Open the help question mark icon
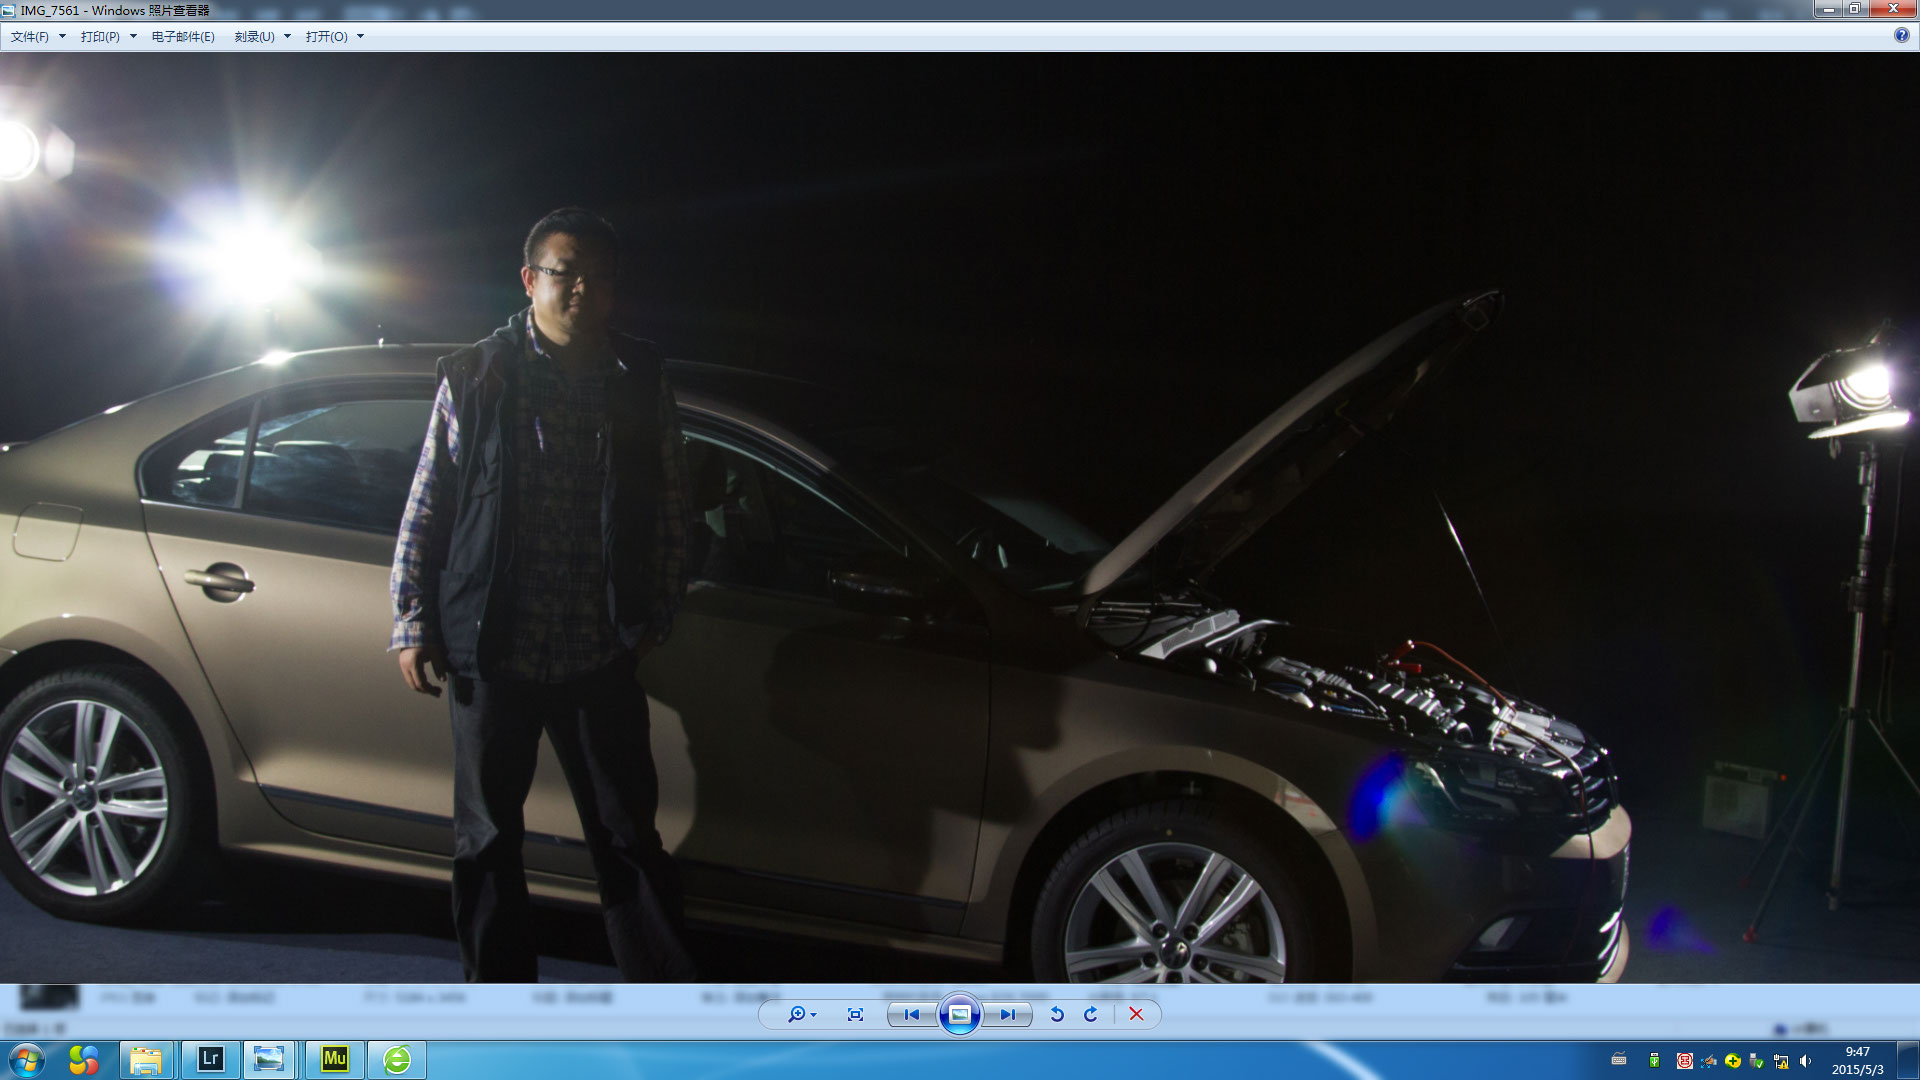 click(1901, 35)
